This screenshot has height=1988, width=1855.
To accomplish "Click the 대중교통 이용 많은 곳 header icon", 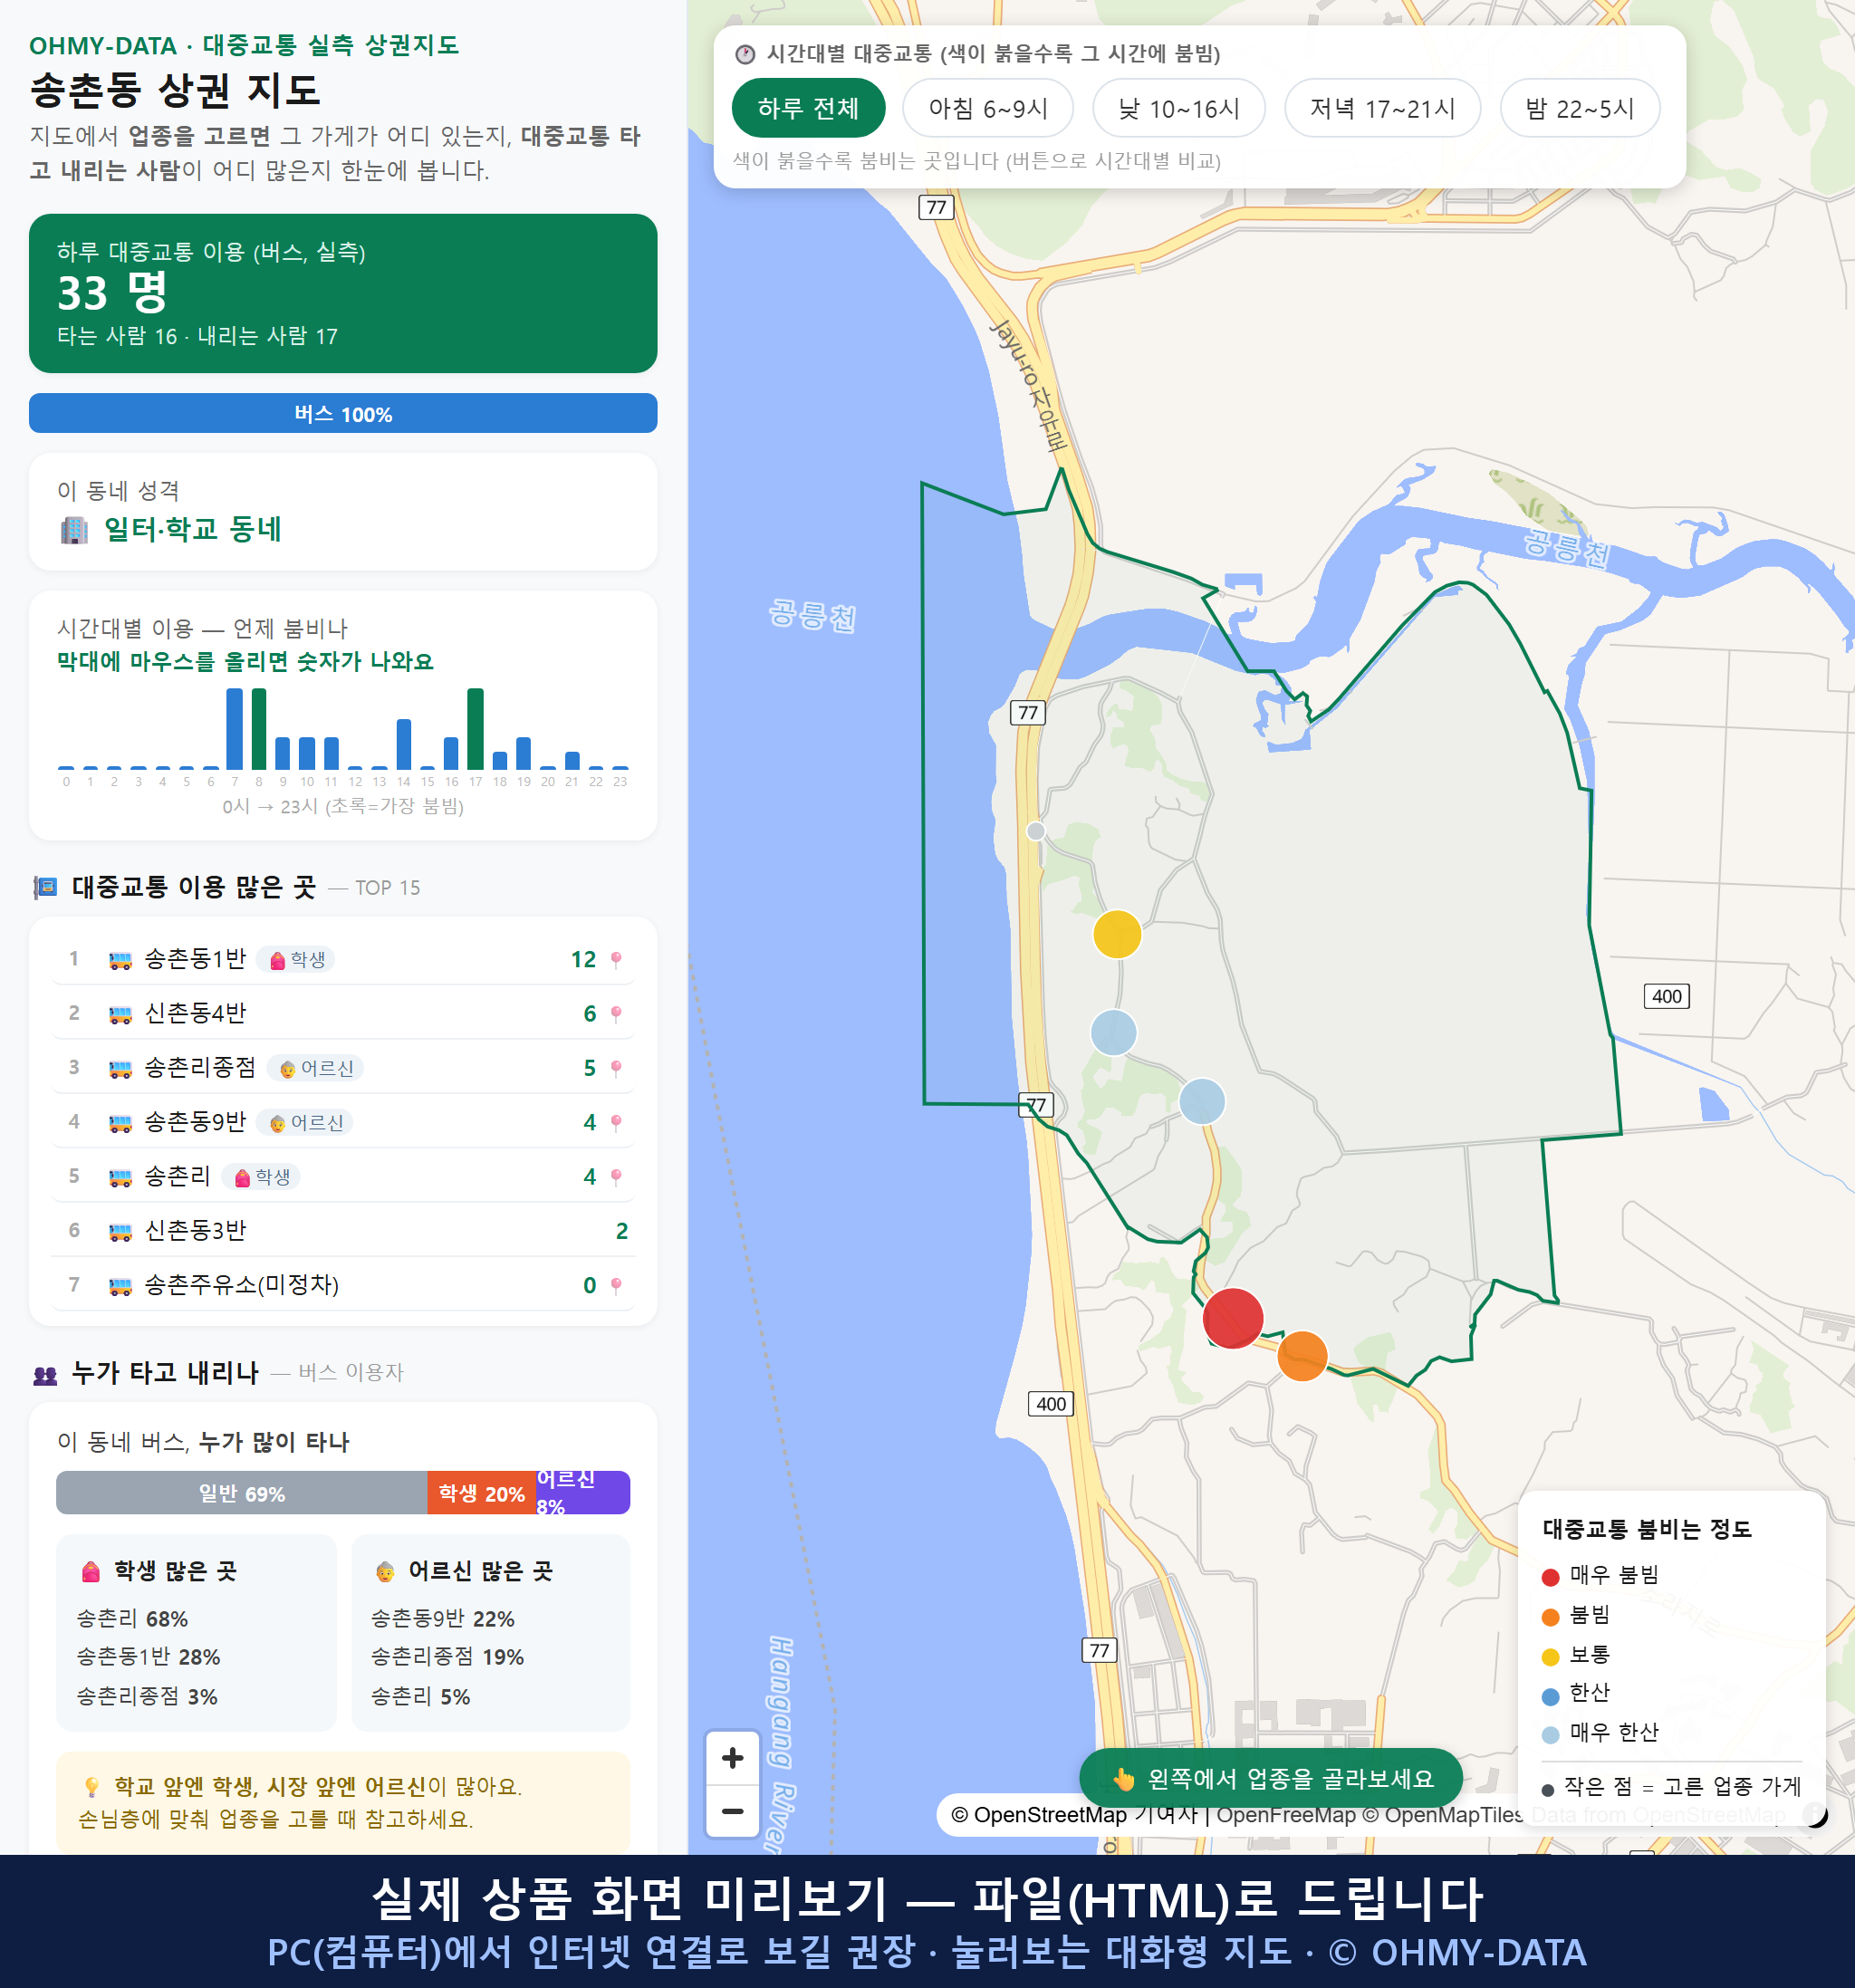I will [x=45, y=887].
